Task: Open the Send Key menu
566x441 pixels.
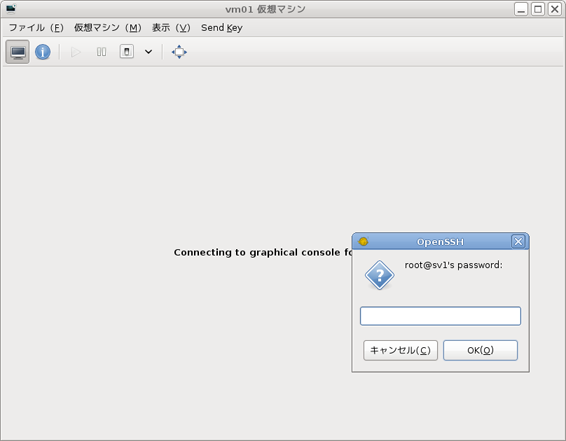Action: pos(222,28)
